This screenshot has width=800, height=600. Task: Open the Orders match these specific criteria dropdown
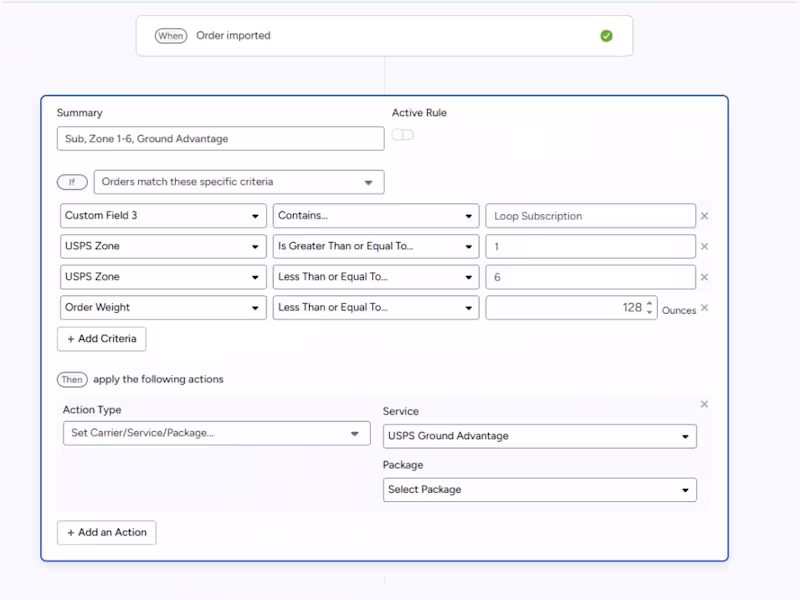coord(239,182)
